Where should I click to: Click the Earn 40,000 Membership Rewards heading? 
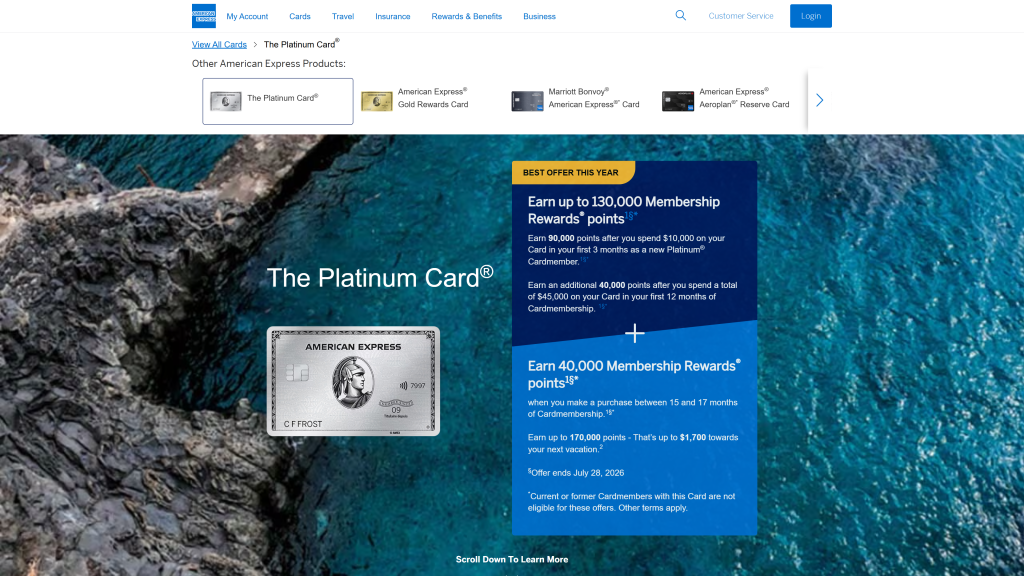point(633,374)
